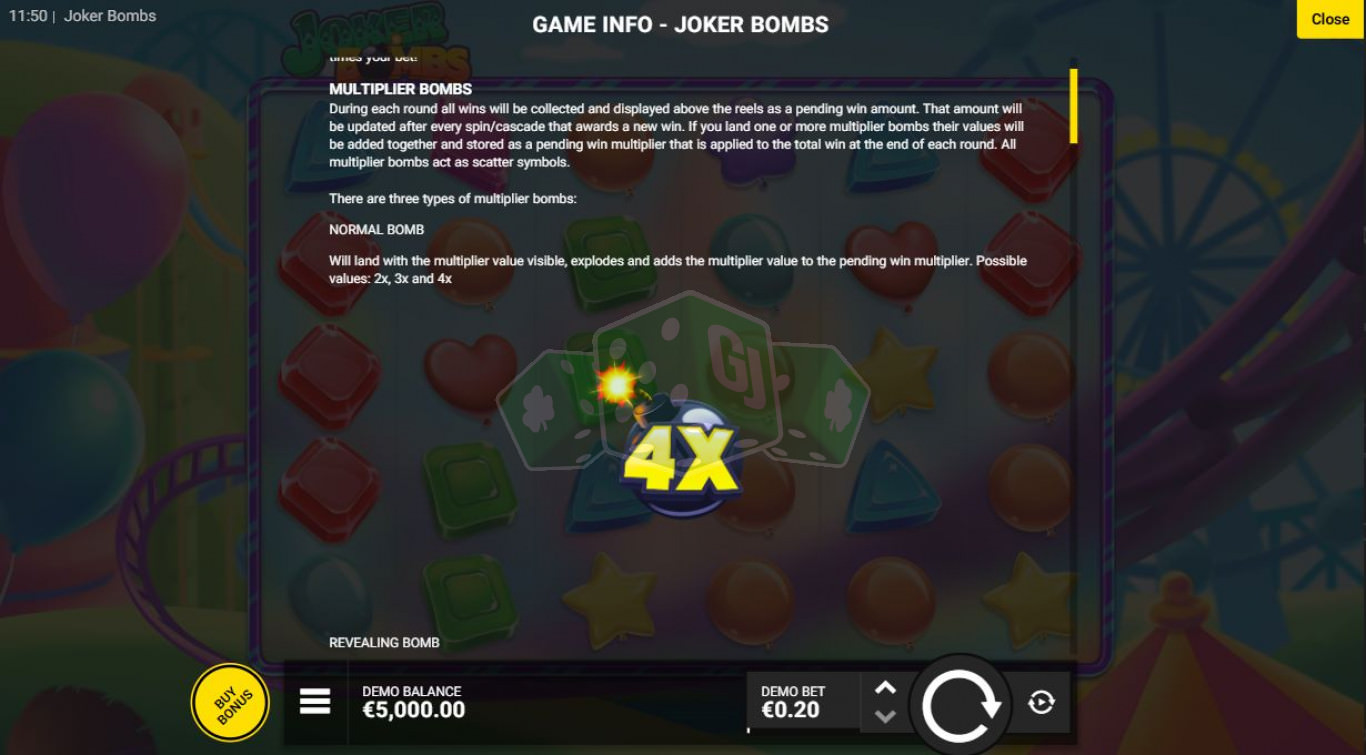
Task: Open the hamburger menu
Action: coord(315,702)
